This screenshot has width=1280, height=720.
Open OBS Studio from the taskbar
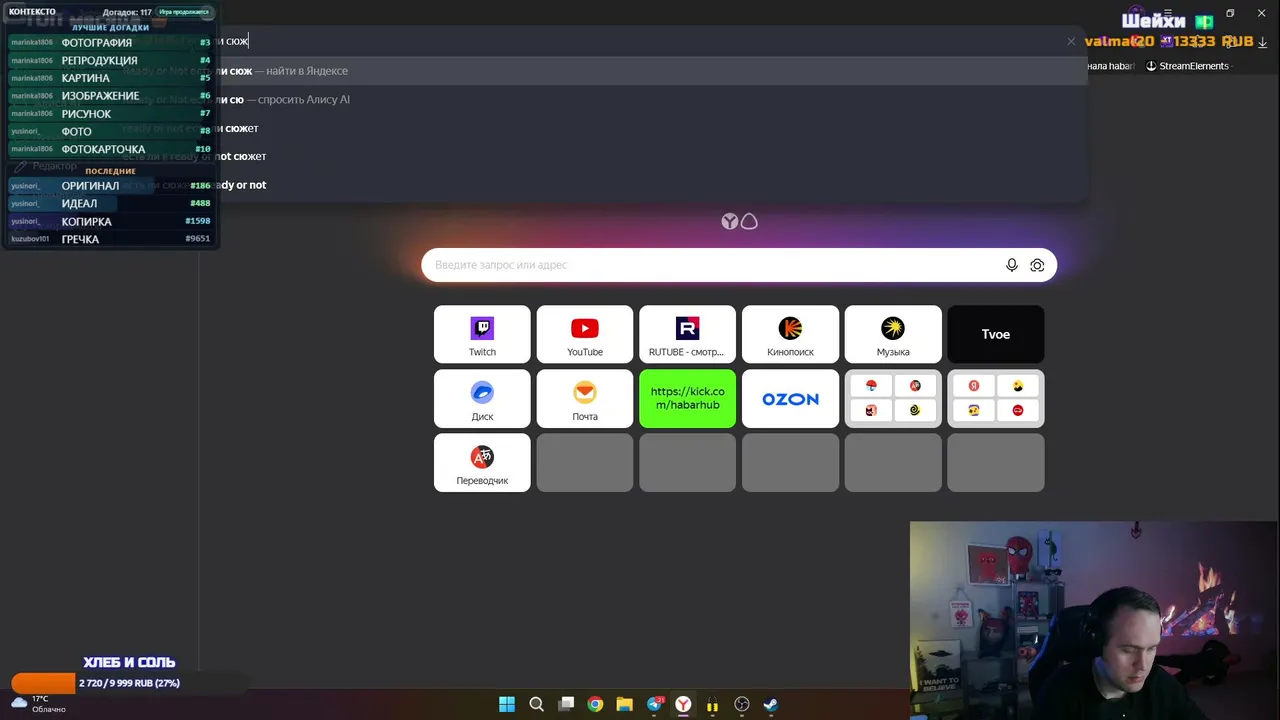coord(742,704)
